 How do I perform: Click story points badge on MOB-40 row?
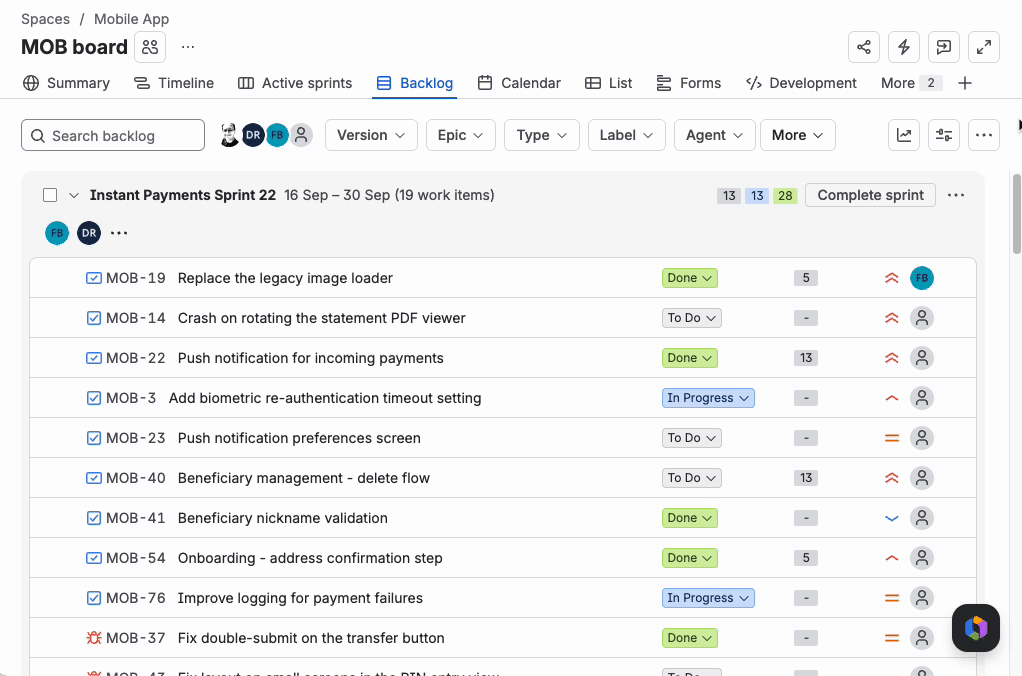806,478
